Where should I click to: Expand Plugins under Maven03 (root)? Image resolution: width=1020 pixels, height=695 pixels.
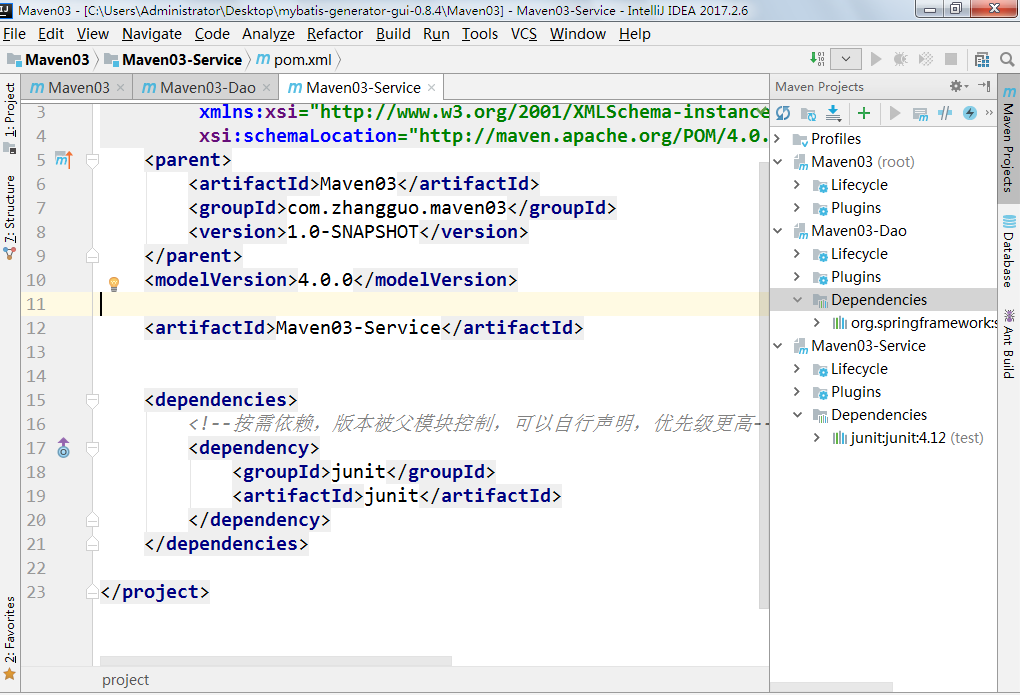798,208
